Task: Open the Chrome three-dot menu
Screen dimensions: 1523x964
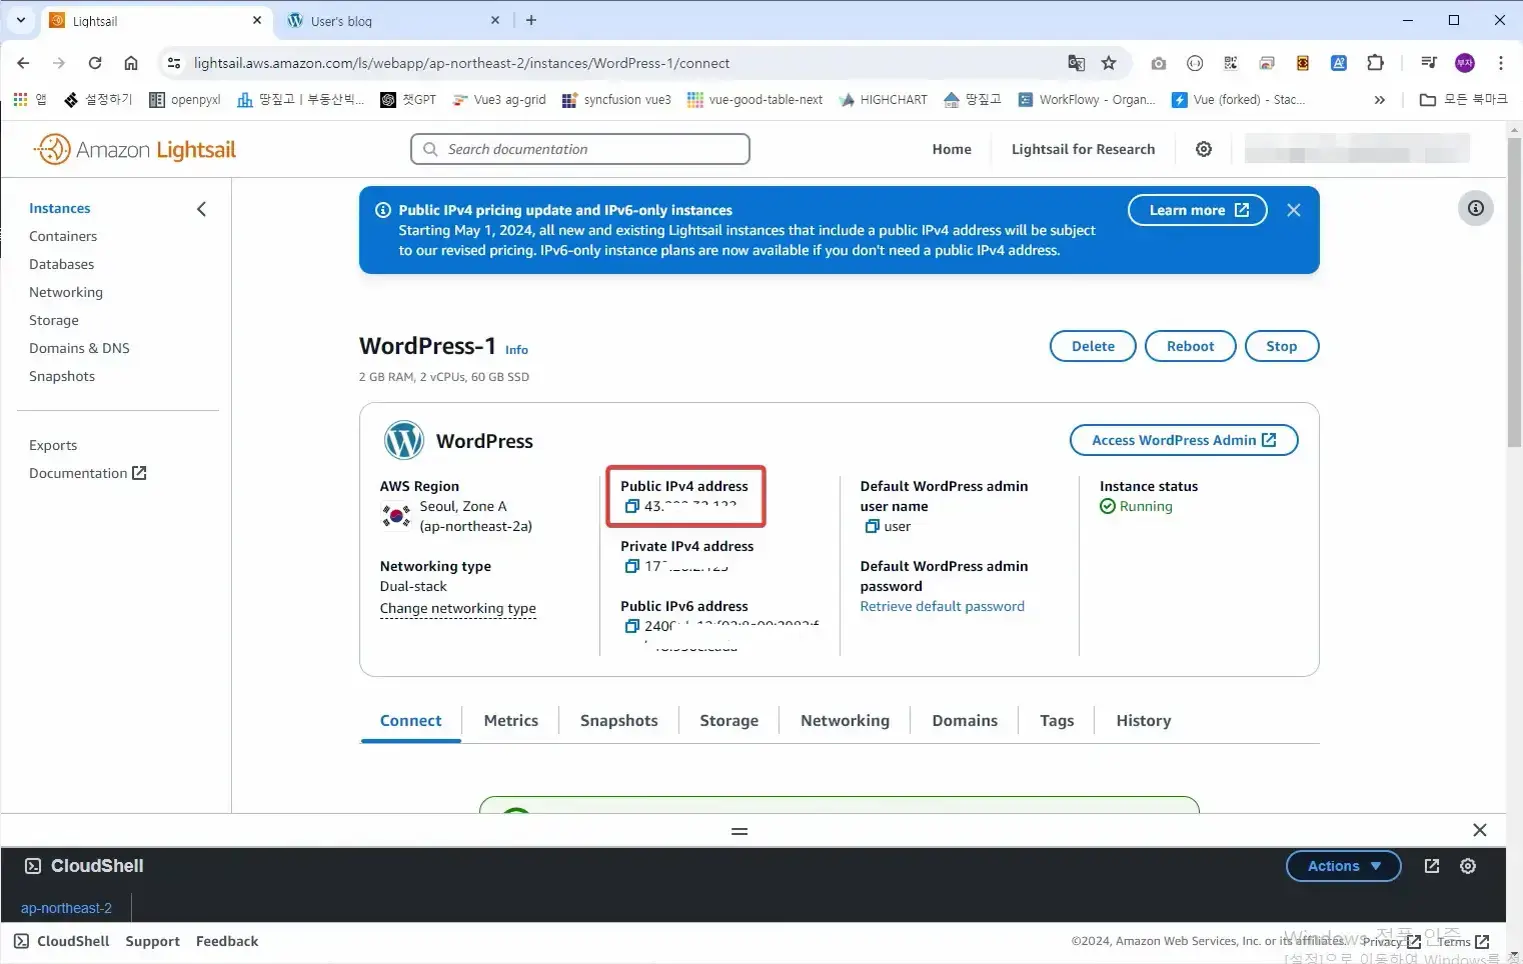Action: 1501,63
